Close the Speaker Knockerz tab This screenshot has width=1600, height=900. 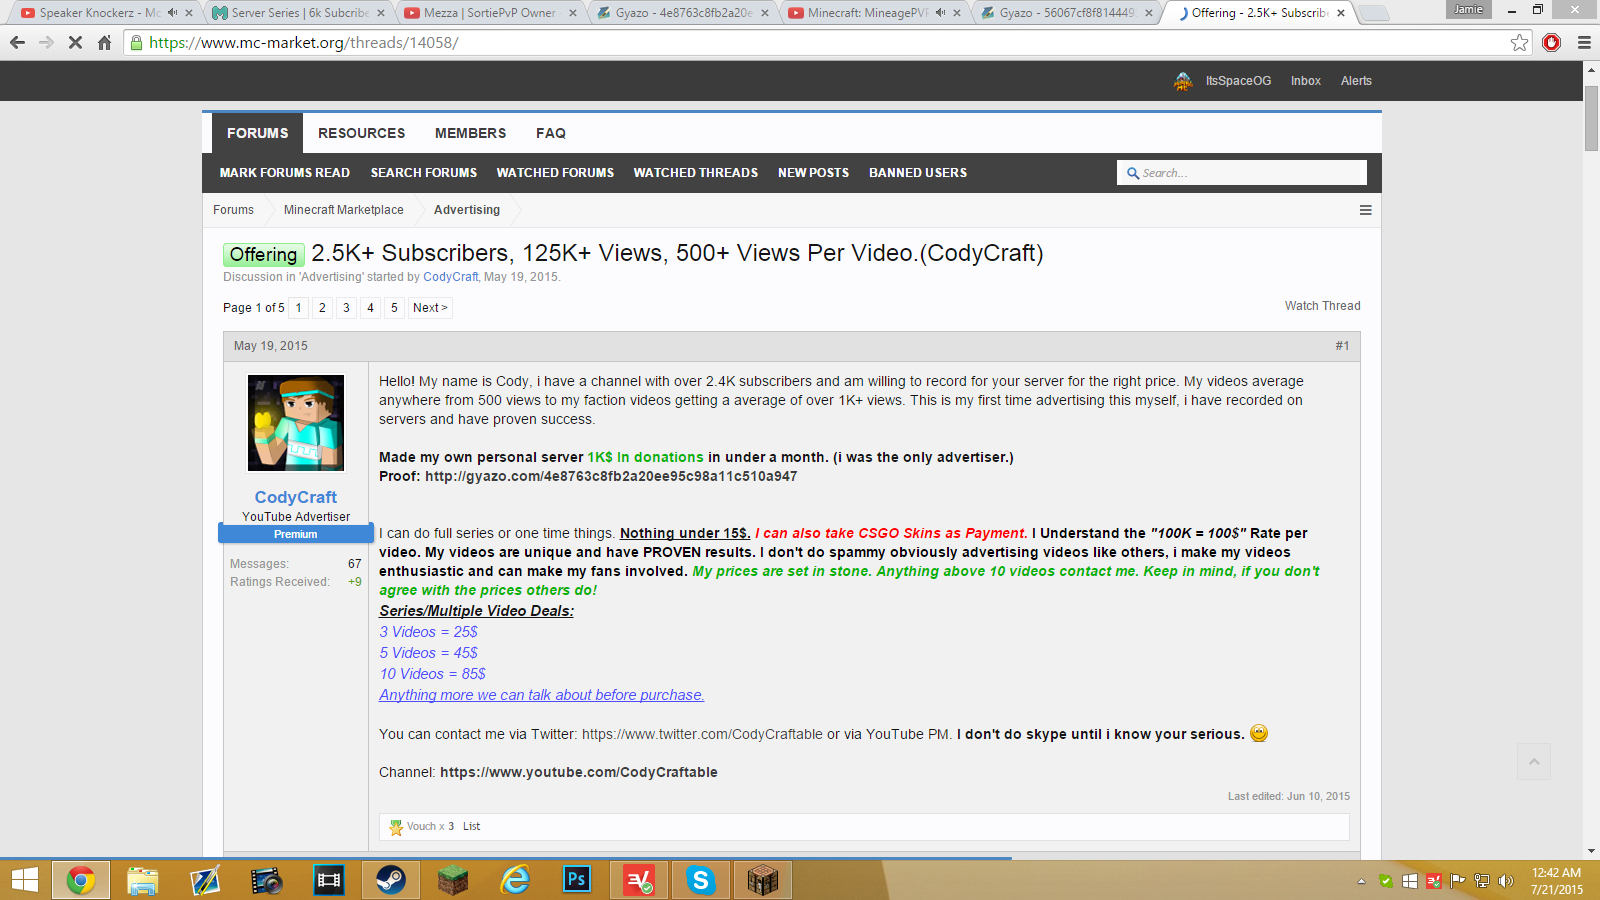point(189,13)
